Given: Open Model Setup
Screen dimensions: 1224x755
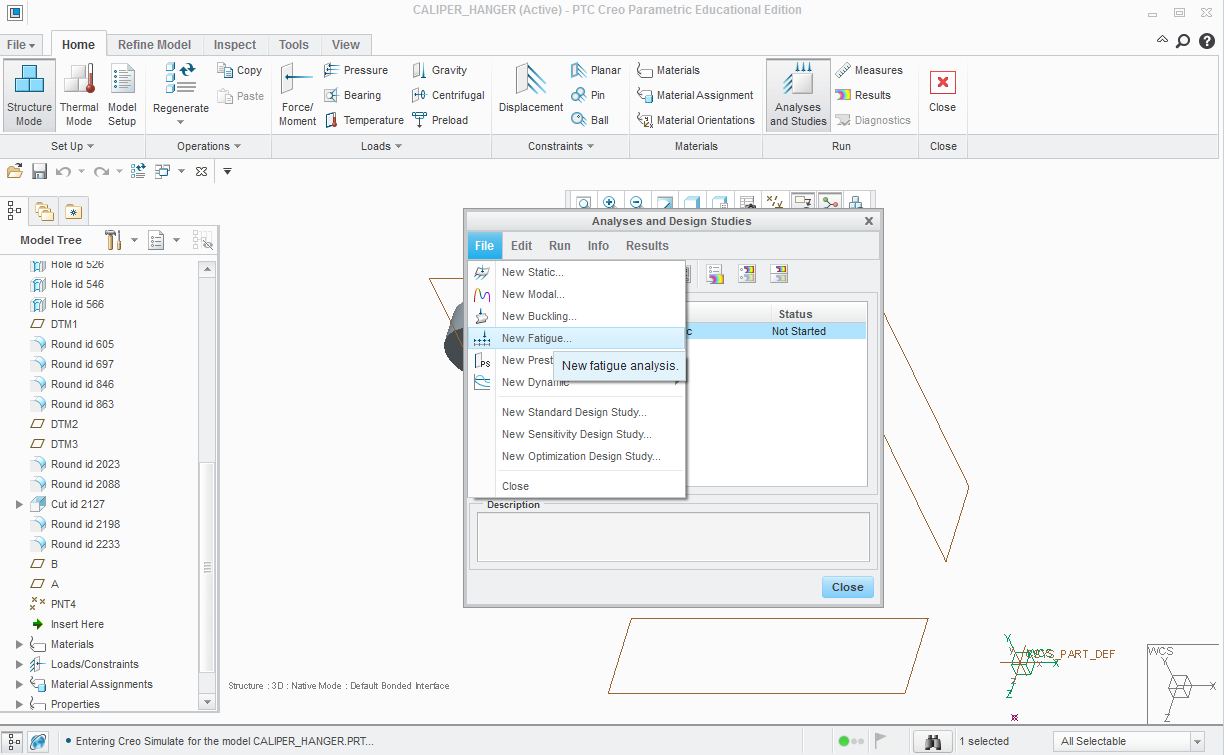Looking at the screenshot, I should click(x=122, y=95).
